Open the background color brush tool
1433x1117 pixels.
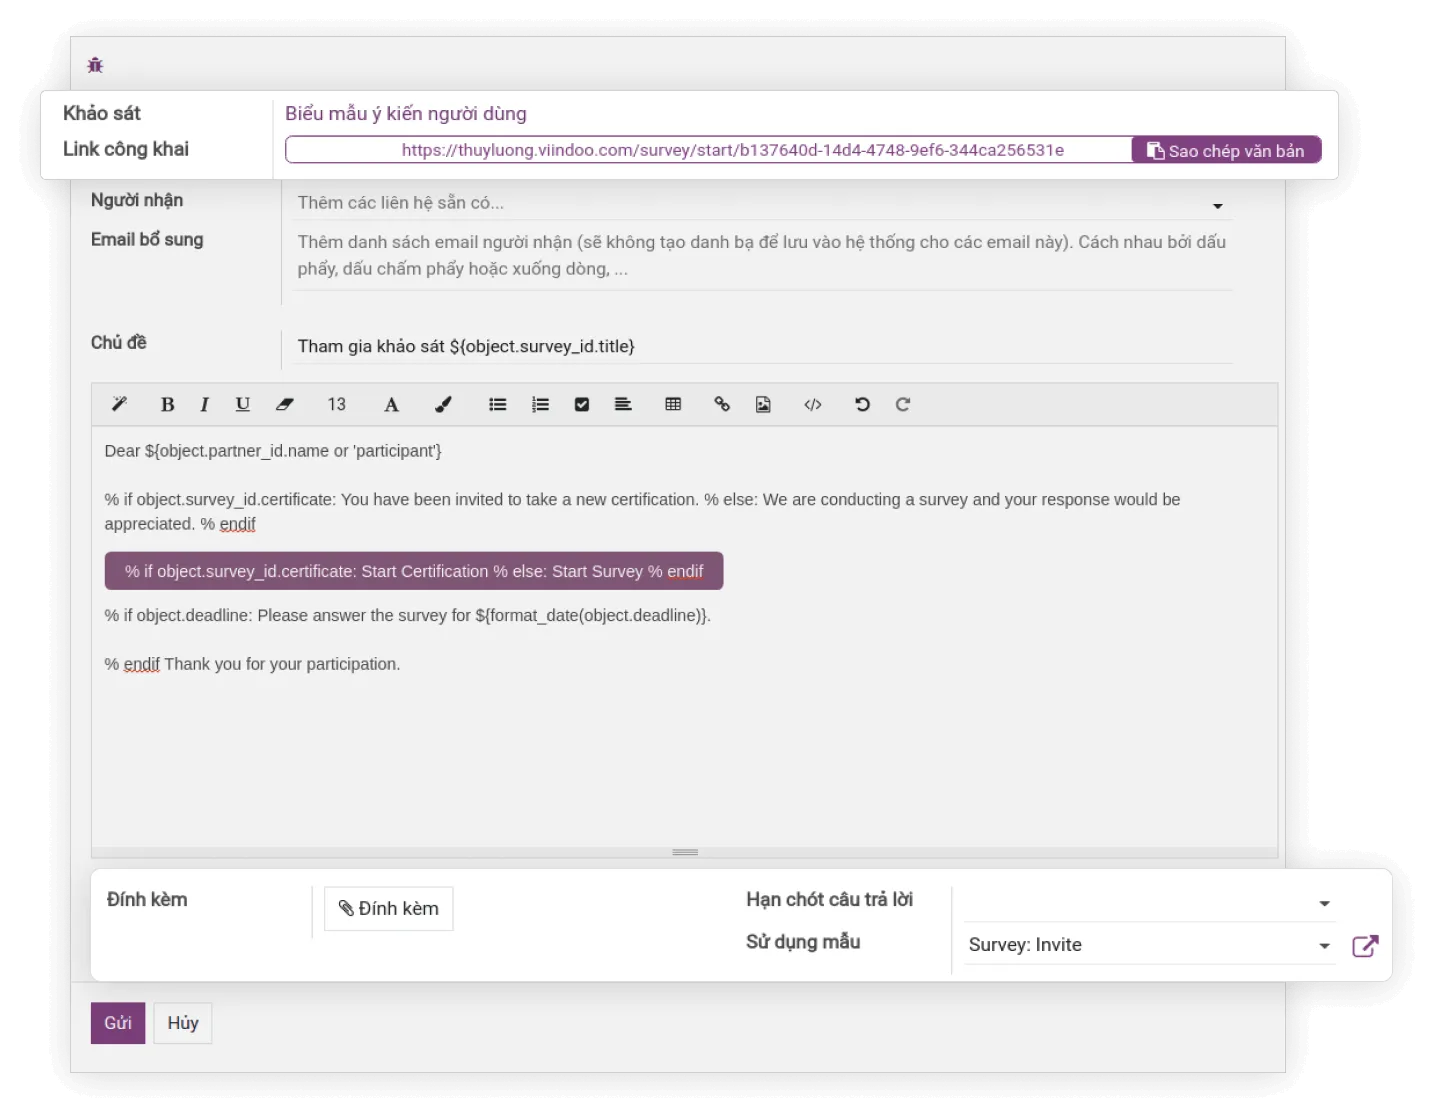(x=443, y=404)
